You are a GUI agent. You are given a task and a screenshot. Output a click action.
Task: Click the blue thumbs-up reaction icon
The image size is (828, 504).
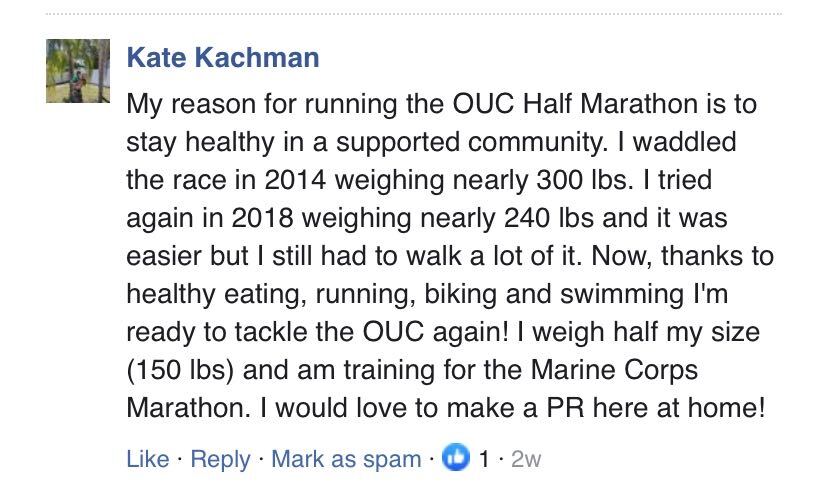pos(455,458)
